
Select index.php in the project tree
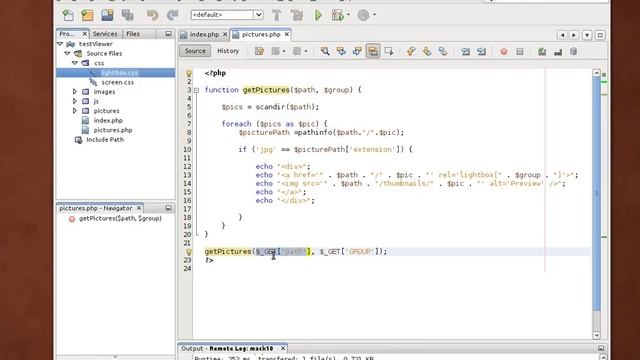tap(108, 120)
